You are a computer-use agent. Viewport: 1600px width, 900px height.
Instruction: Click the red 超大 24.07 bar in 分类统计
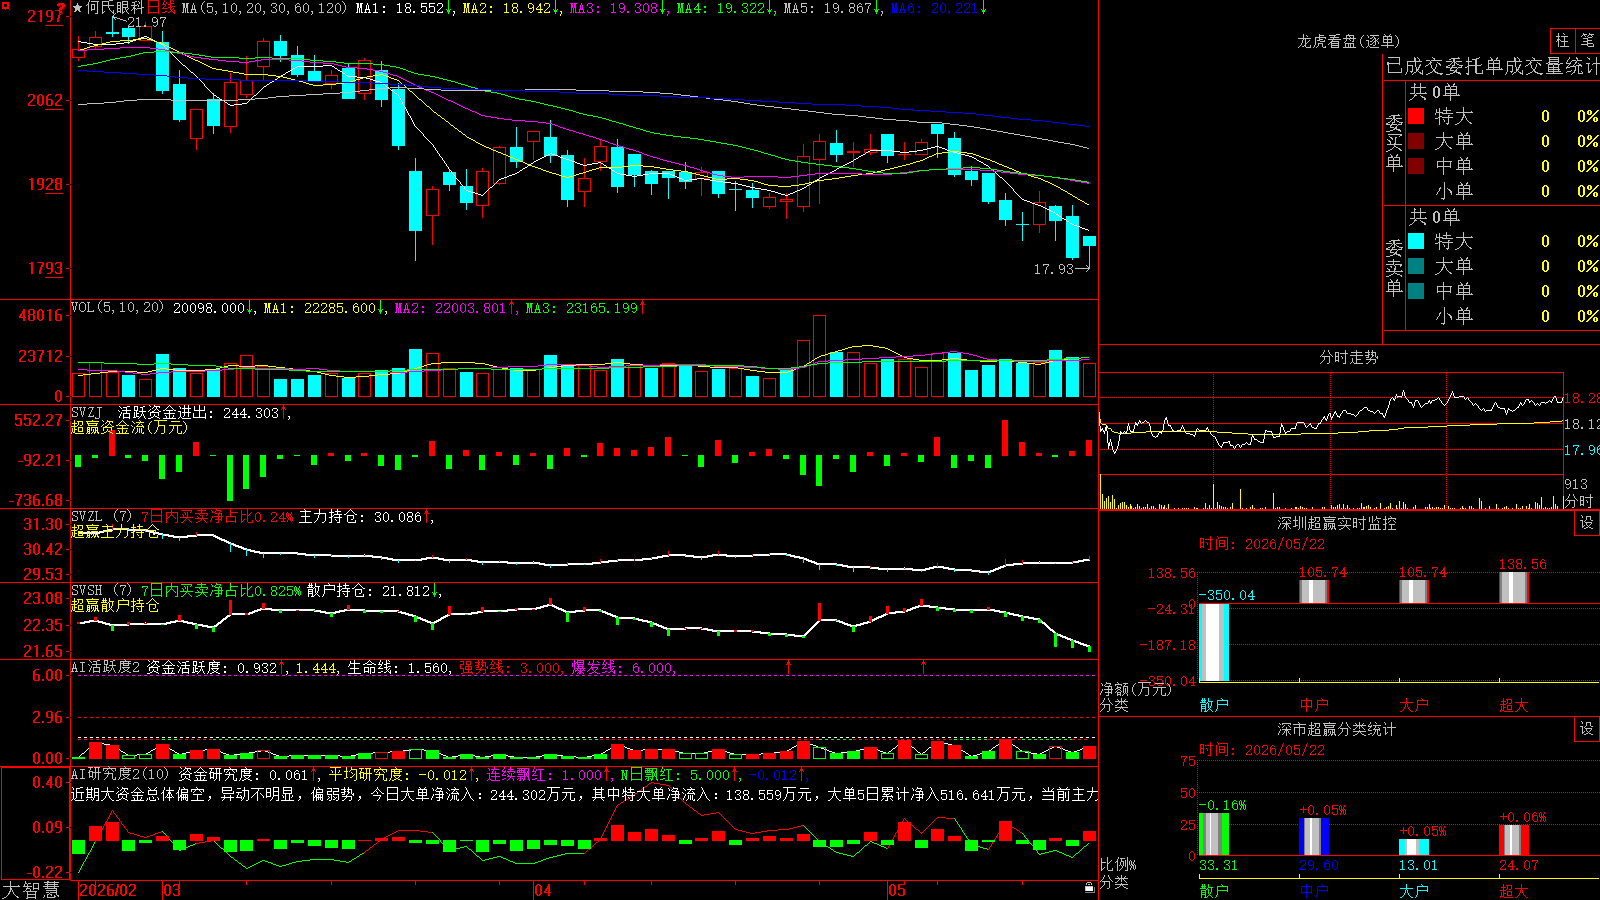coord(1514,840)
